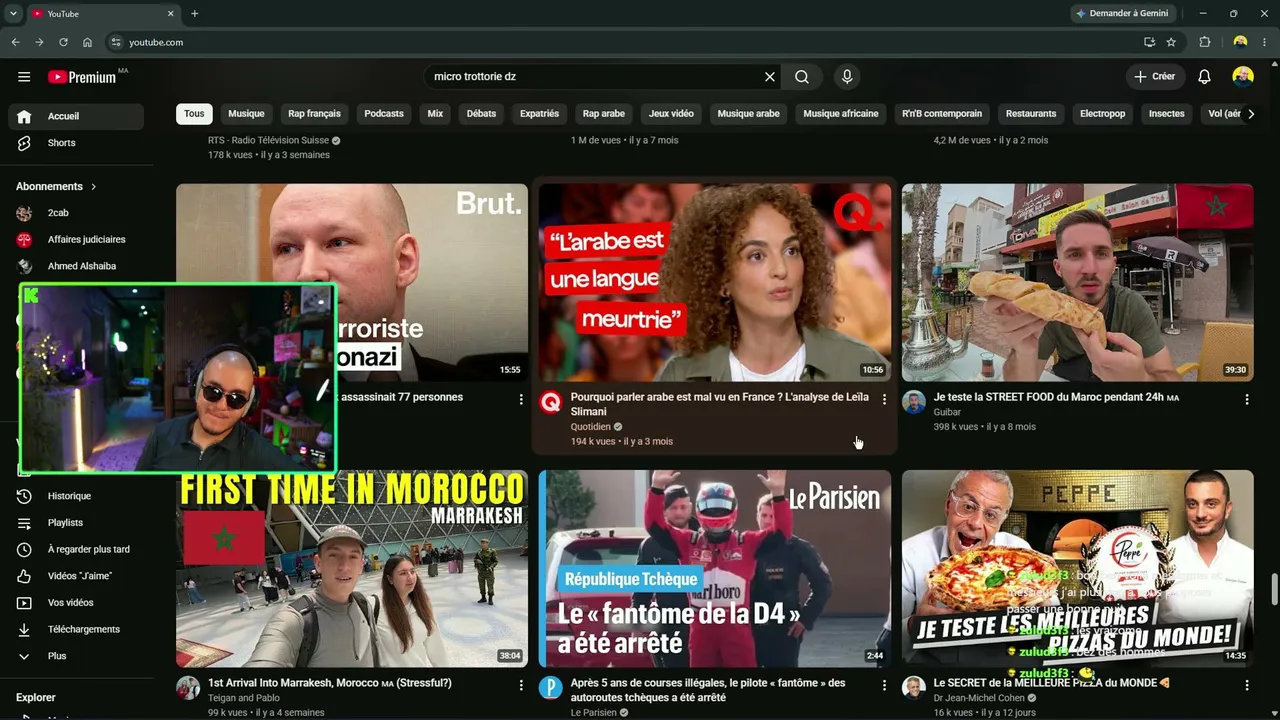Select the Electropop filter chip
The width and height of the screenshot is (1280, 720).
(1103, 114)
